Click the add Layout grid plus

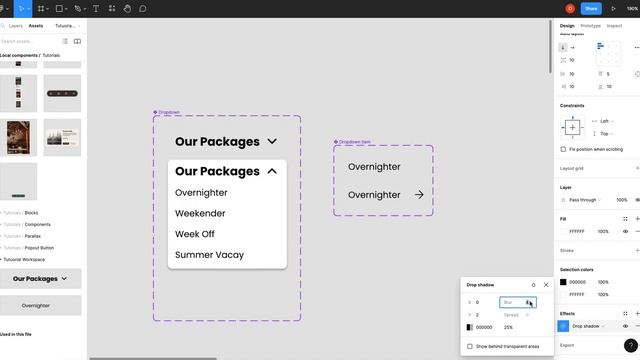pos(637,168)
